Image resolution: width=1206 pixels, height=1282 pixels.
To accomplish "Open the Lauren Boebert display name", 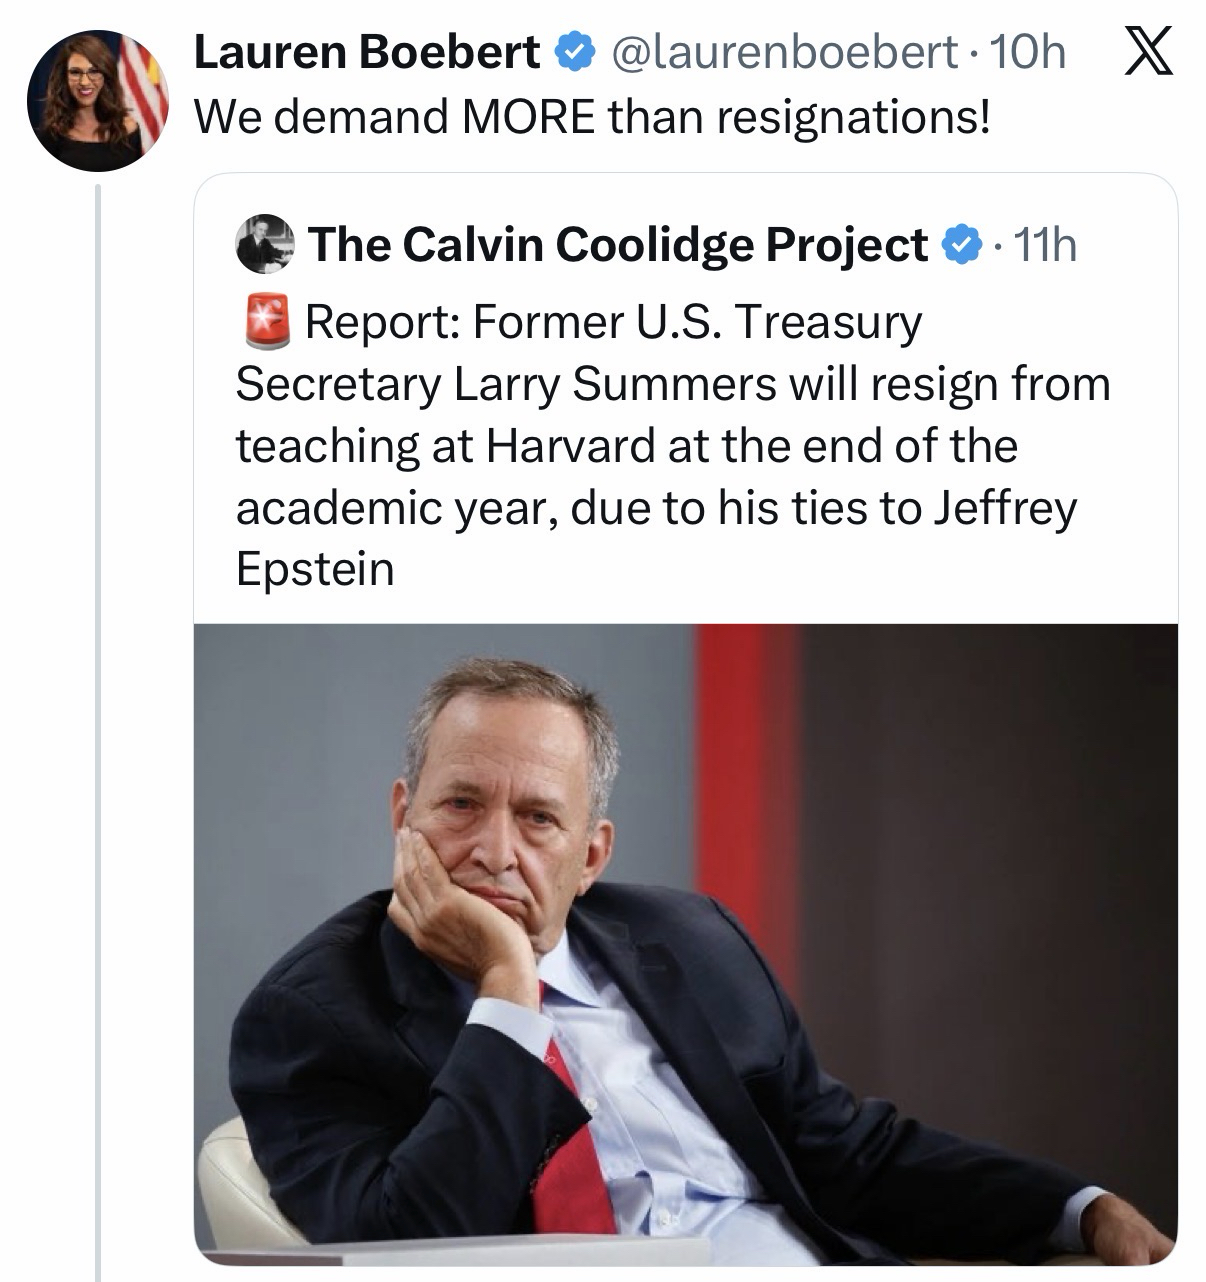I will coord(366,53).
